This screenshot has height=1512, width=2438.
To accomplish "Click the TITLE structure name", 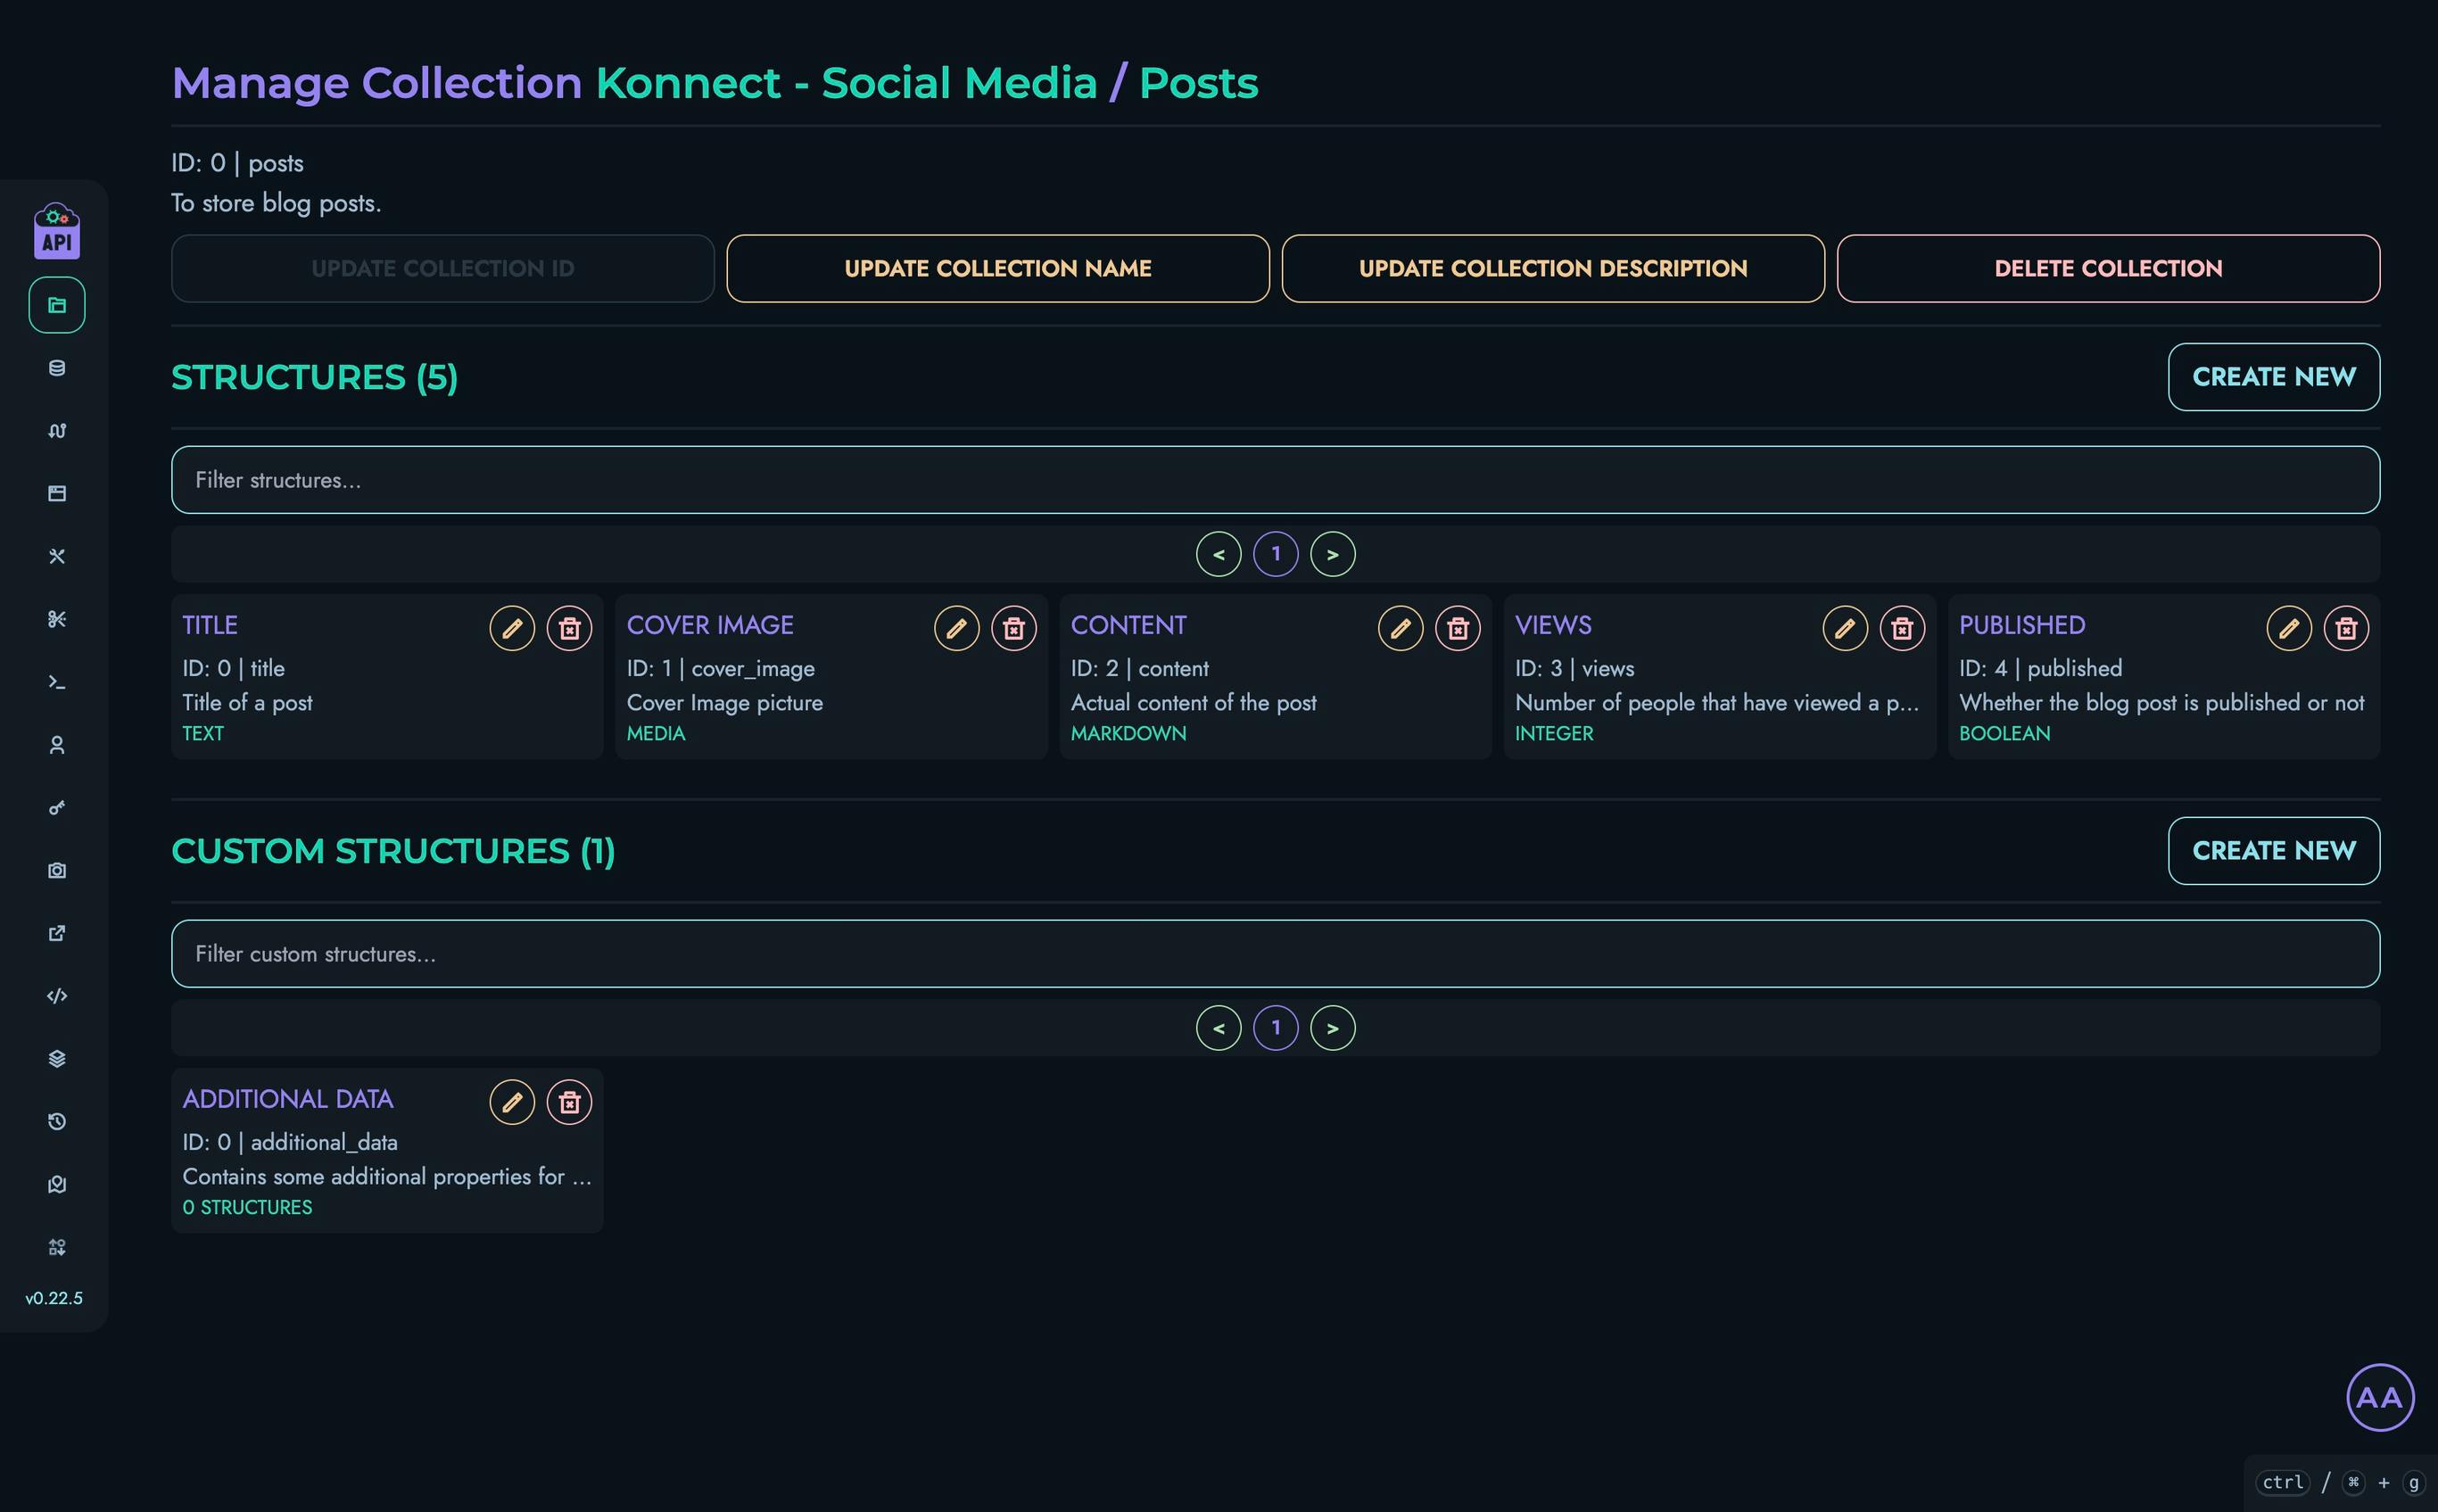I will (x=210, y=625).
